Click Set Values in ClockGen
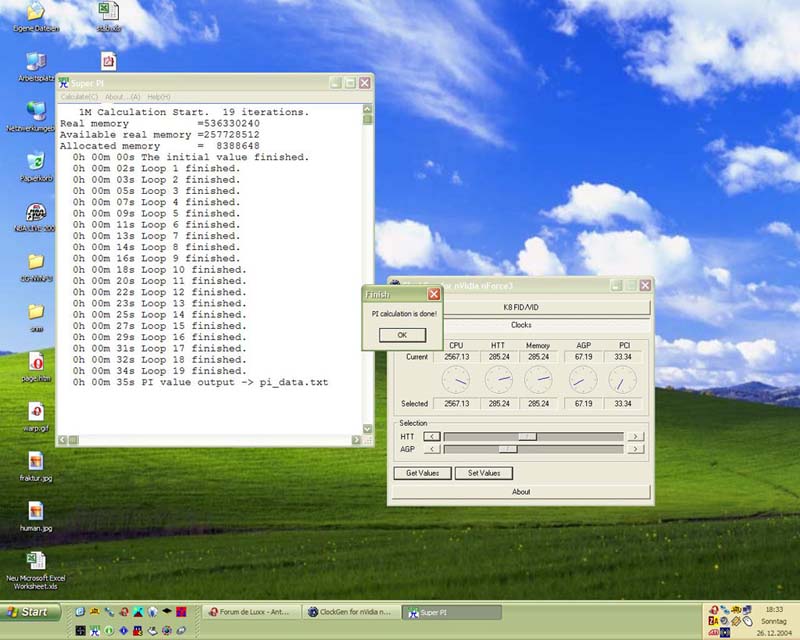 point(484,473)
